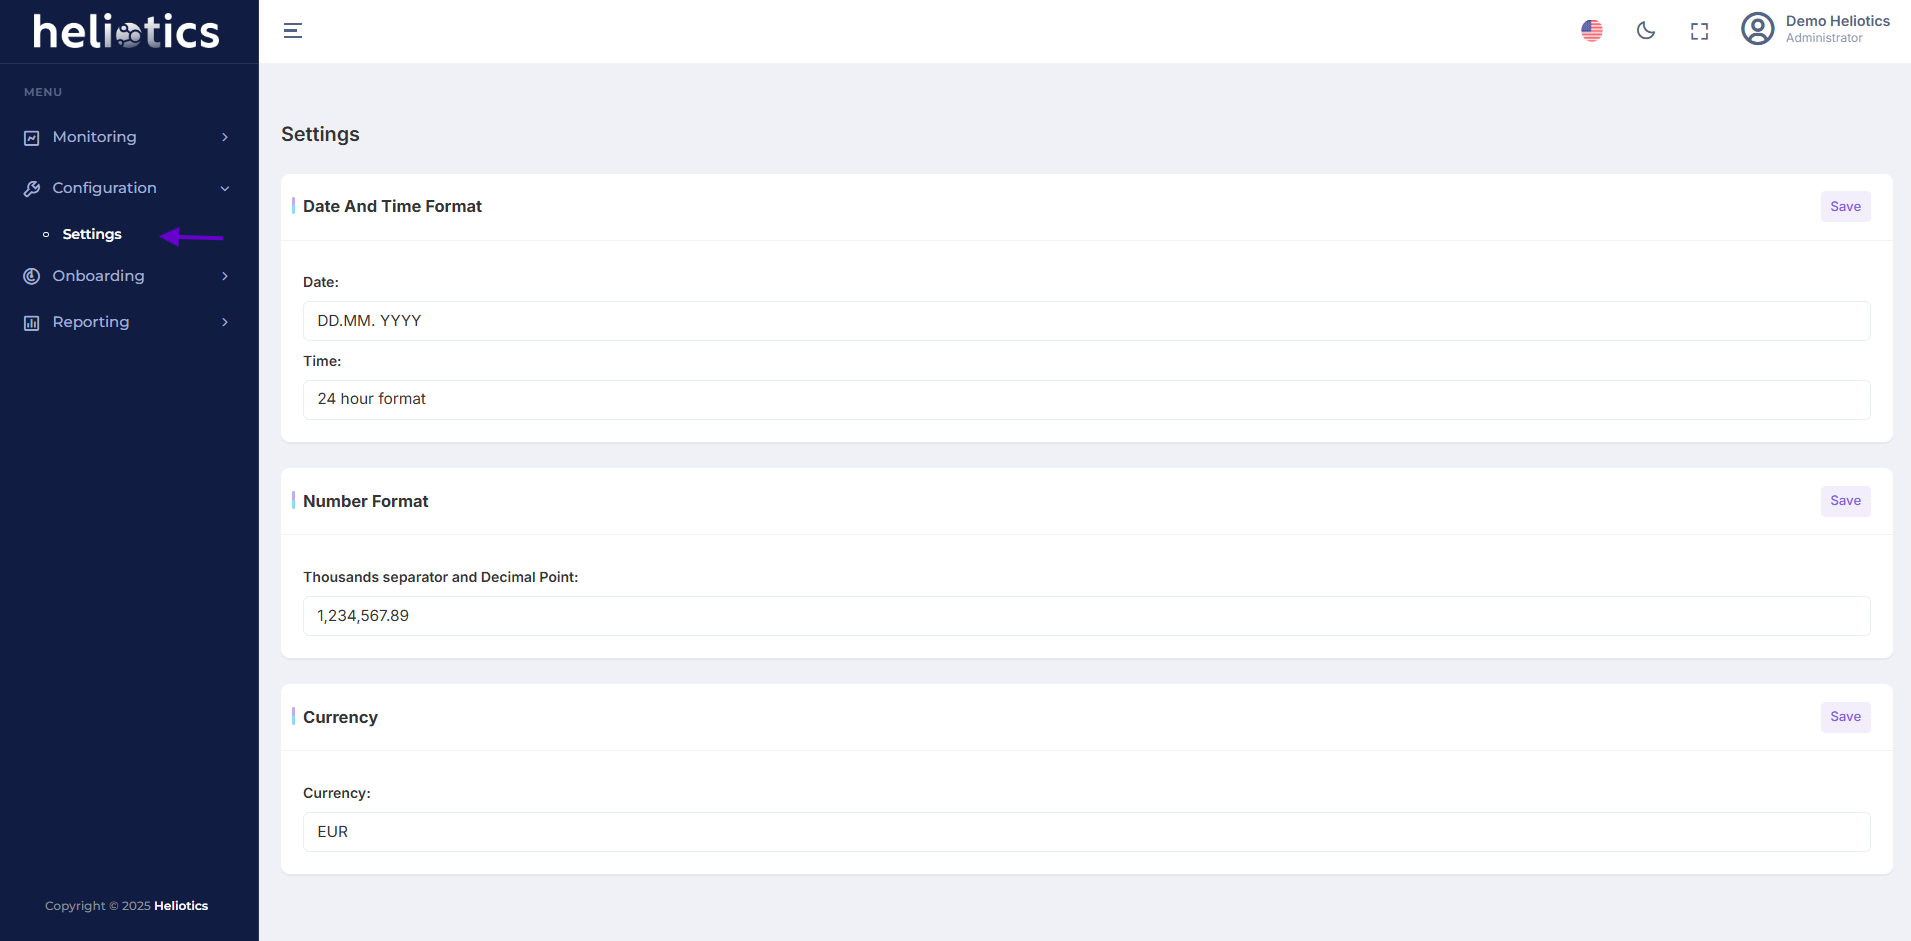Viewport: 1911px width, 941px height.
Task: Switch to dark mode moon icon
Action: point(1646,31)
